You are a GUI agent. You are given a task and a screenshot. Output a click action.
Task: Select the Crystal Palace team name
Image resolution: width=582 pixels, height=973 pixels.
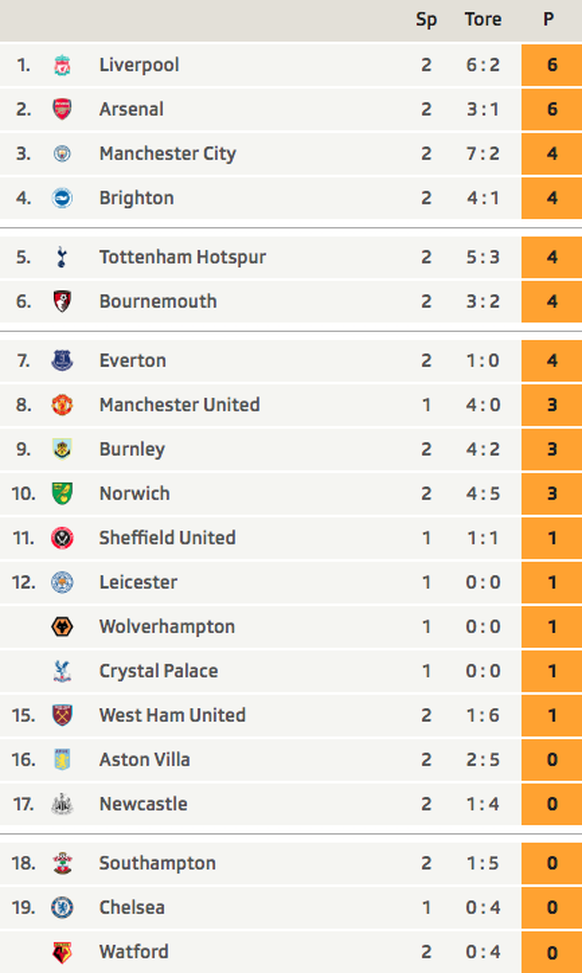pyautogui.click(x=159, y=671)
